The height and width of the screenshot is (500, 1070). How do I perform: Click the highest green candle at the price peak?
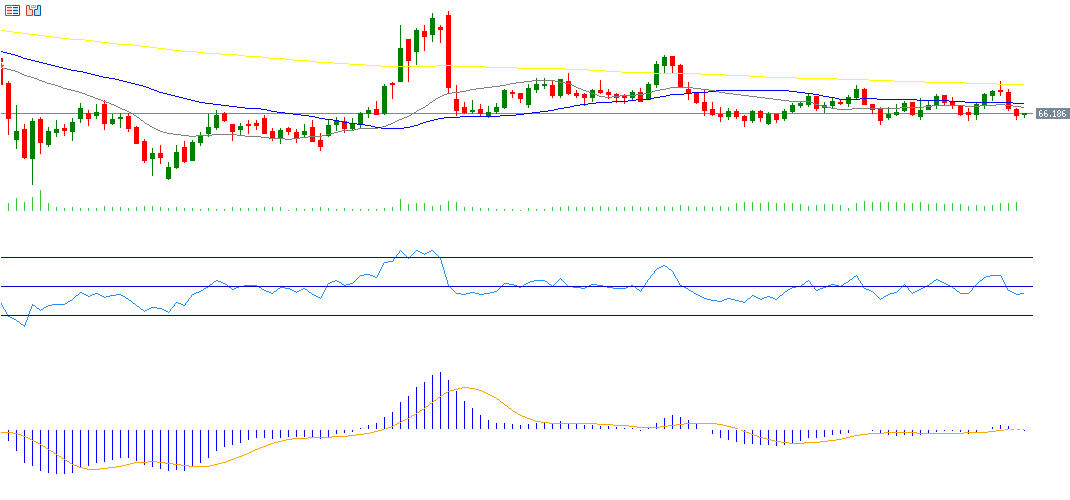(x=432, y=26)
